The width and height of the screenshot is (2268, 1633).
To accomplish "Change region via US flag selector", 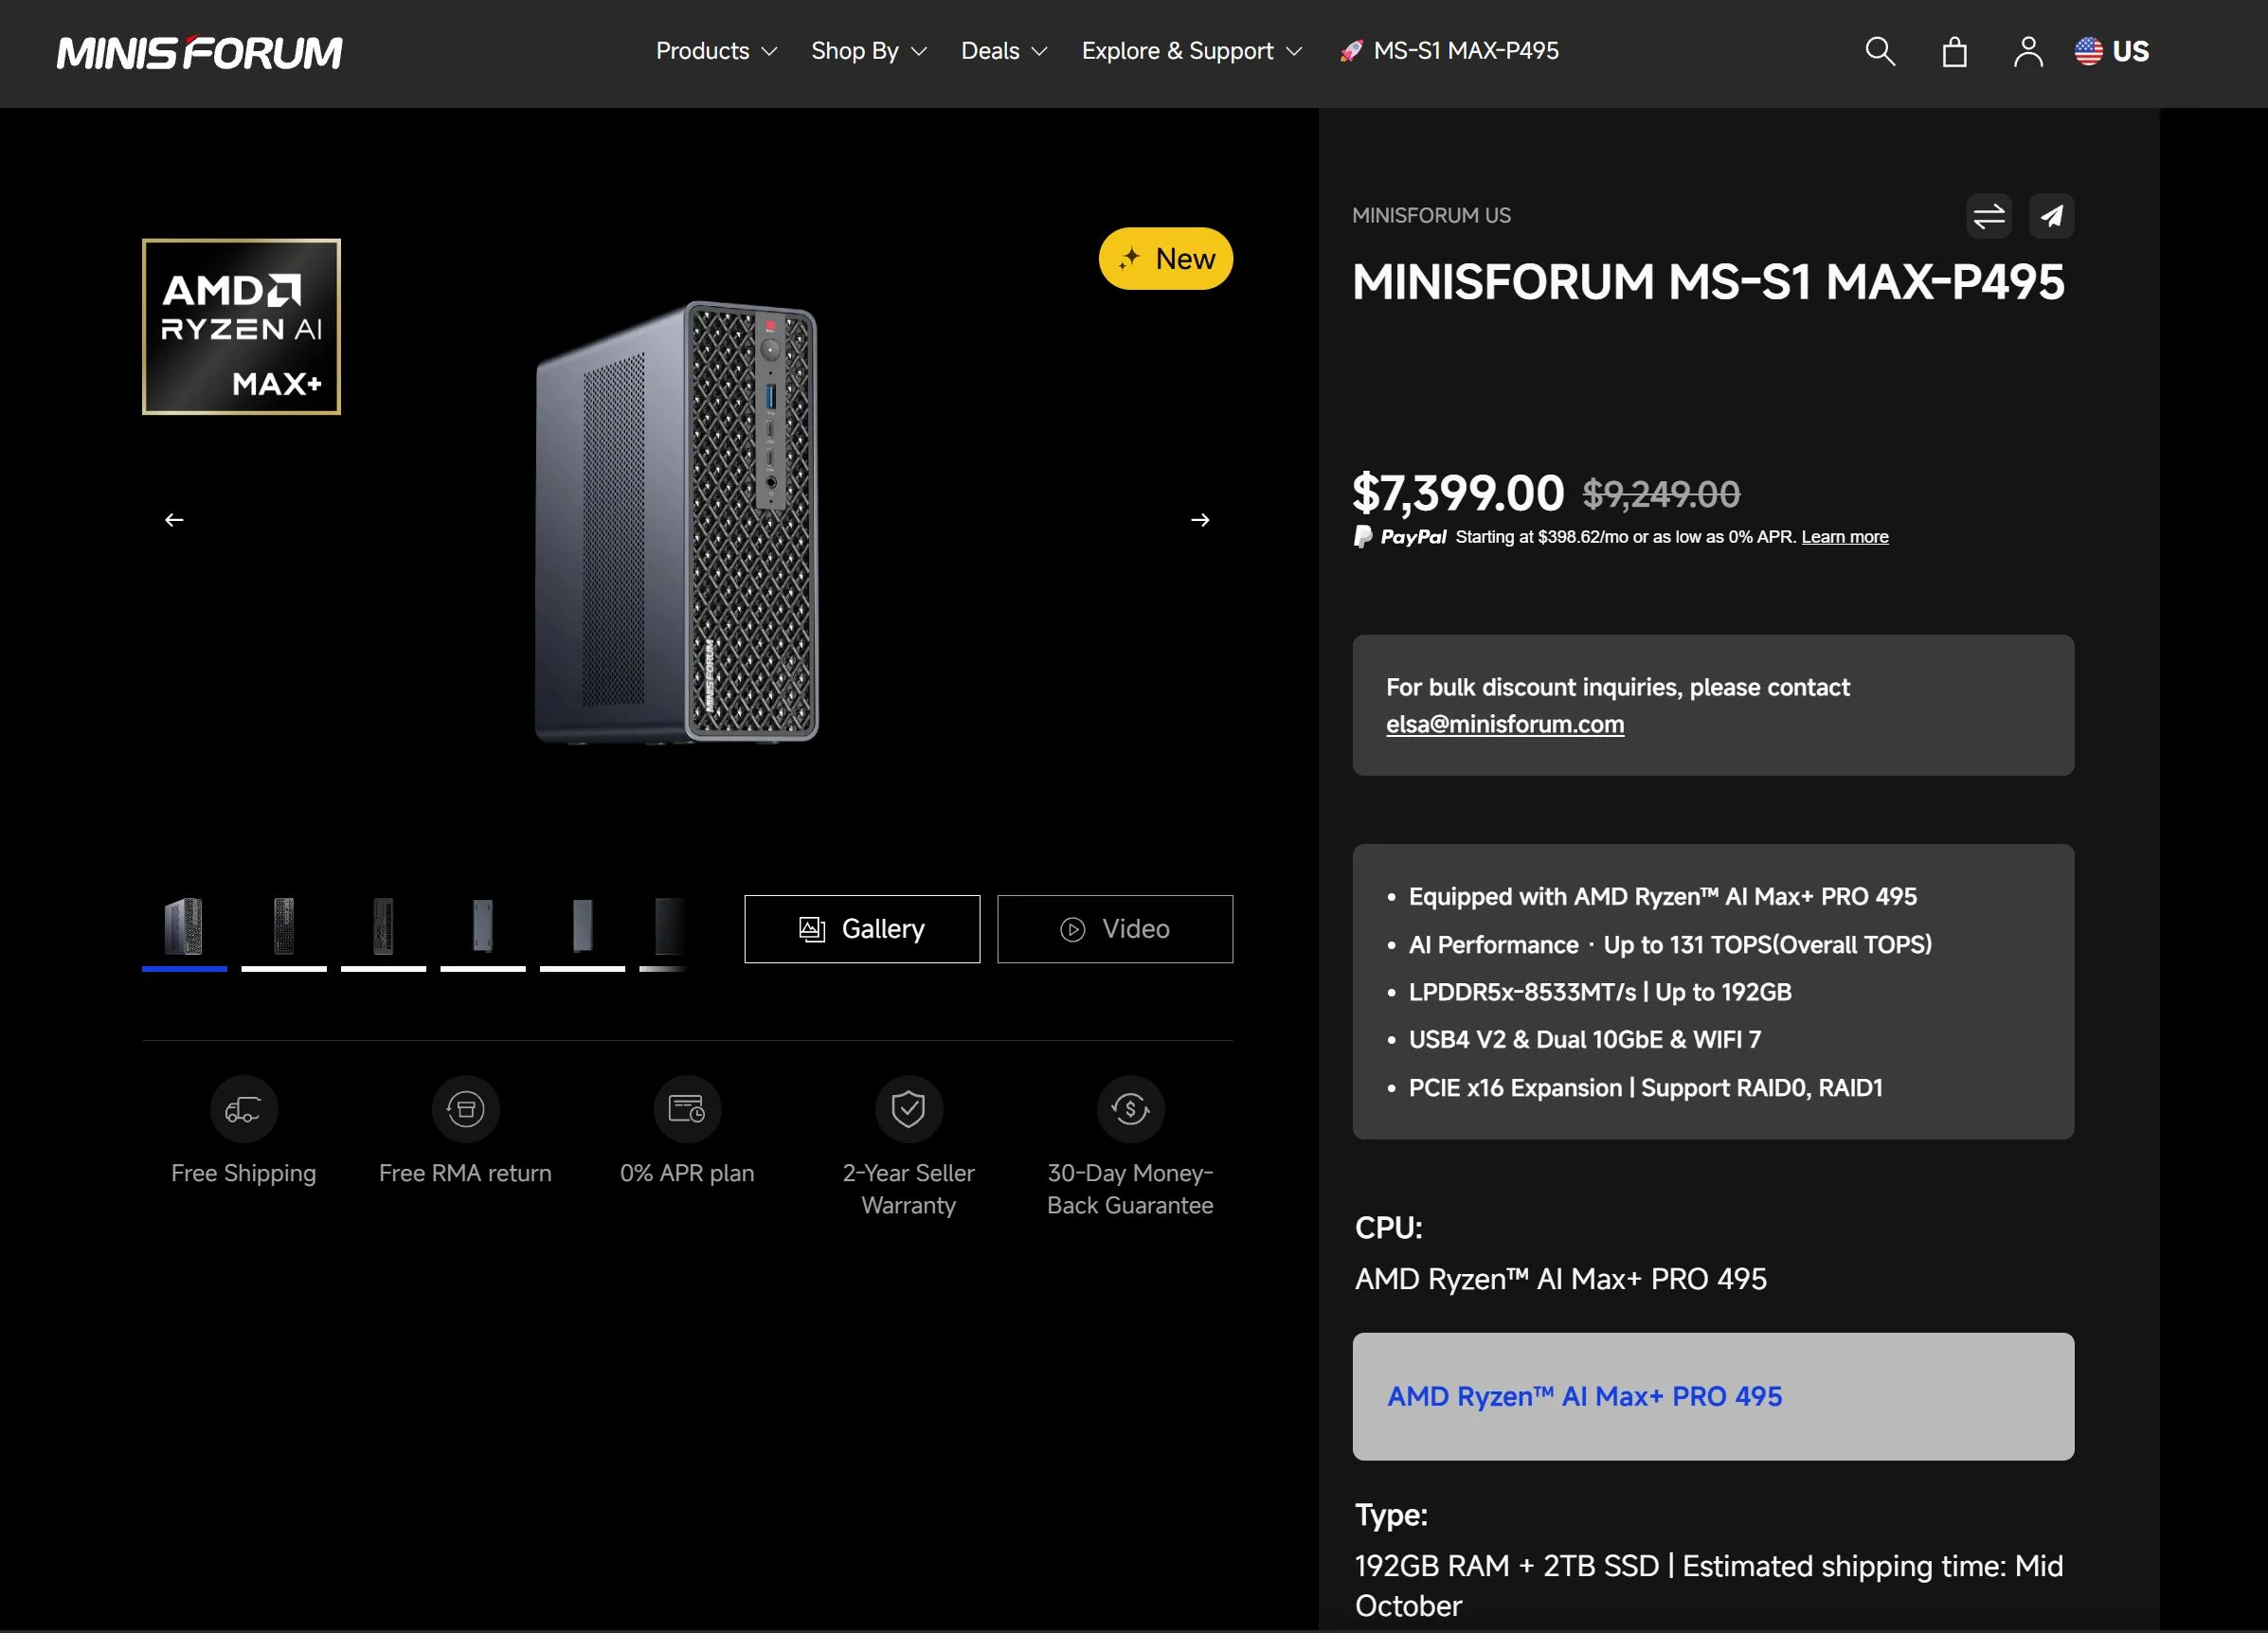I will [2111, 51].
